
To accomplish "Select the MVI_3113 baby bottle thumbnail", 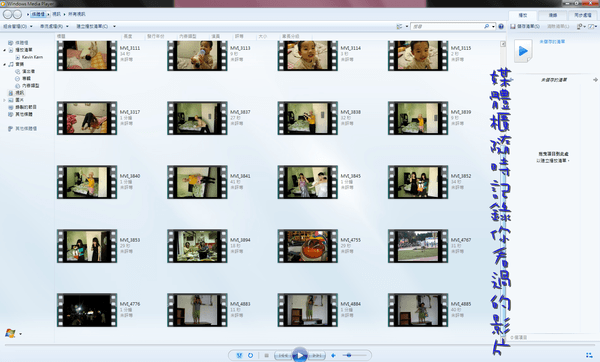I will (x=197, y=56).
